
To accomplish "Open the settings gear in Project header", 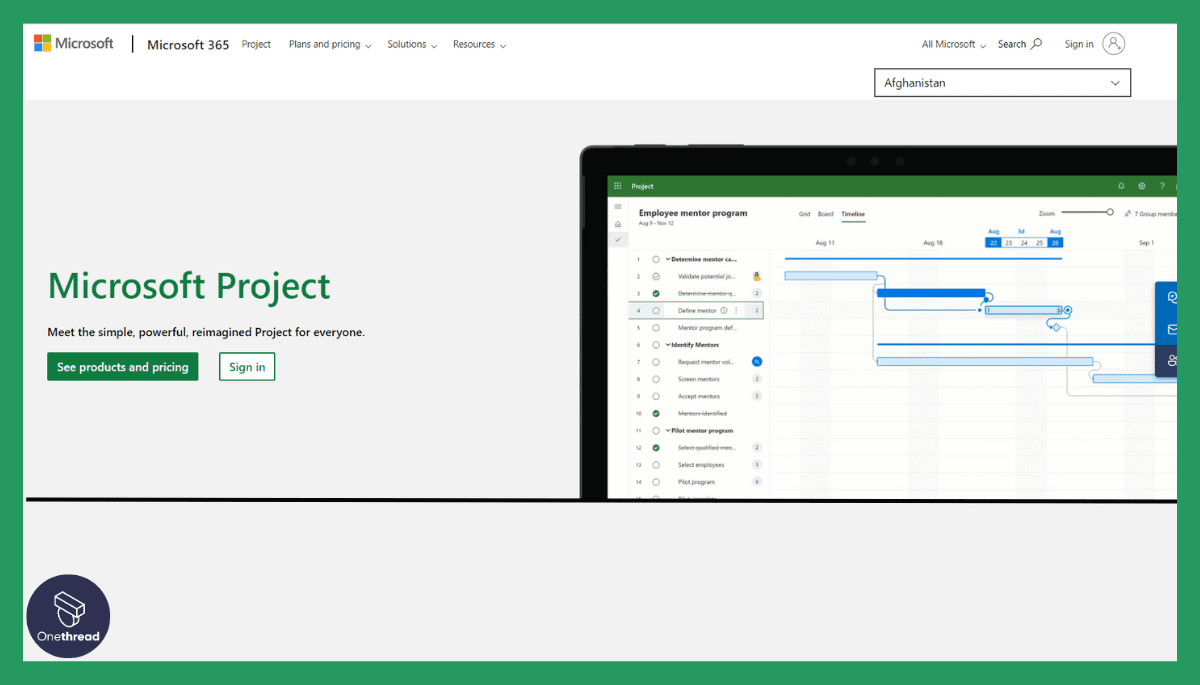I will (1141, 186).
